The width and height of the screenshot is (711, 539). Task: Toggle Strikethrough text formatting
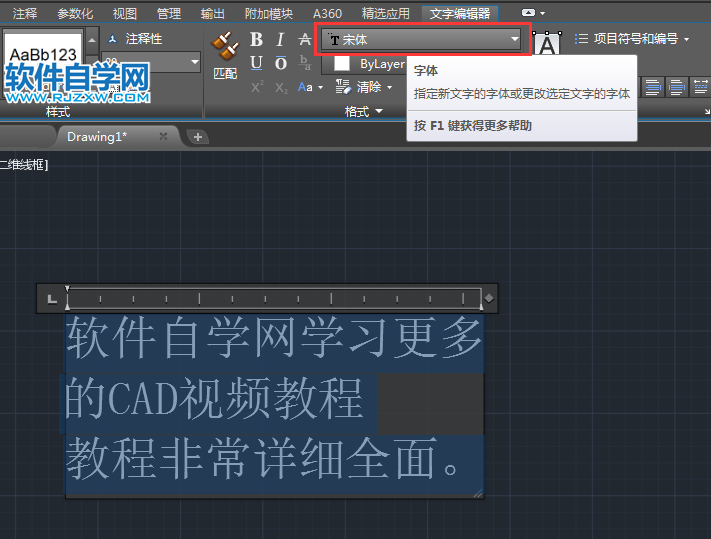point(305,39)
